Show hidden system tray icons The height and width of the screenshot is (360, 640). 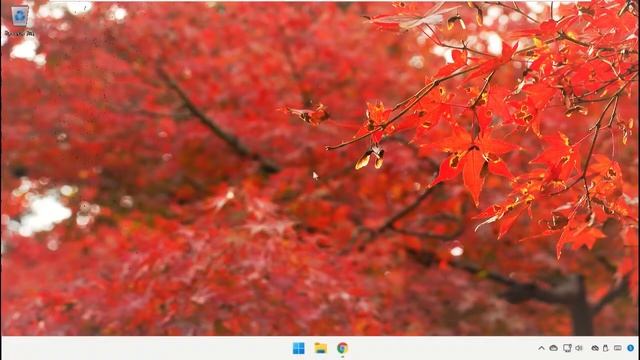(x=541, y=348)
